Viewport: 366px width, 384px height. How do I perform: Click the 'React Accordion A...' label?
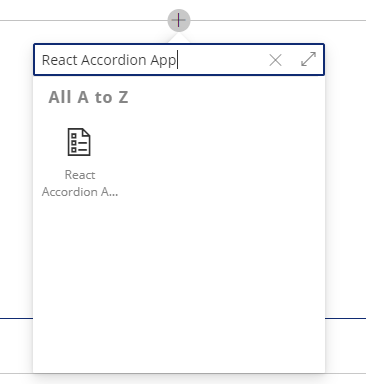click(x=80, y=183)
